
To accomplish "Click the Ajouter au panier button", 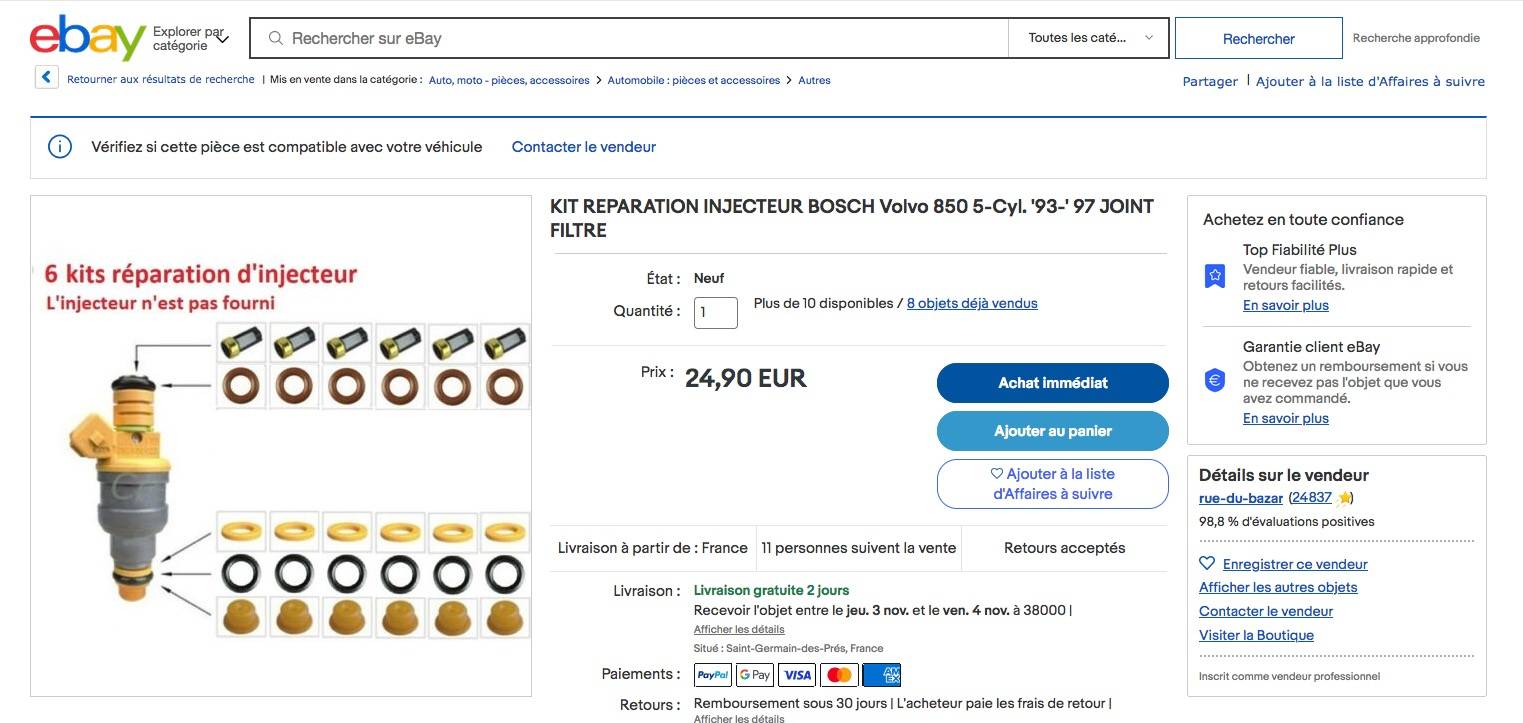I will 1052,431.
